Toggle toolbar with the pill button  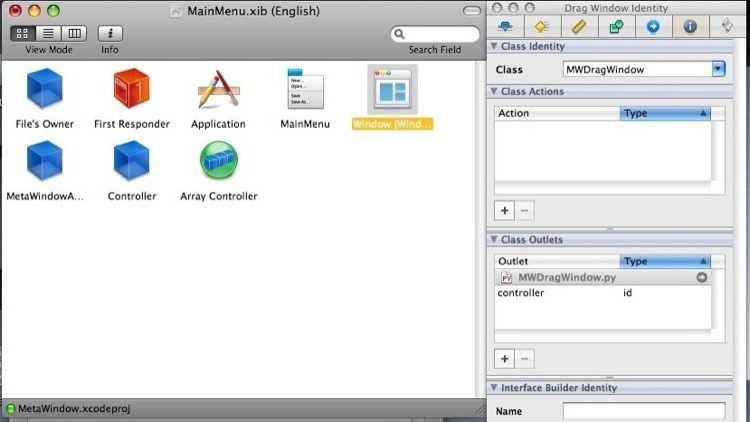pos(472,11)
